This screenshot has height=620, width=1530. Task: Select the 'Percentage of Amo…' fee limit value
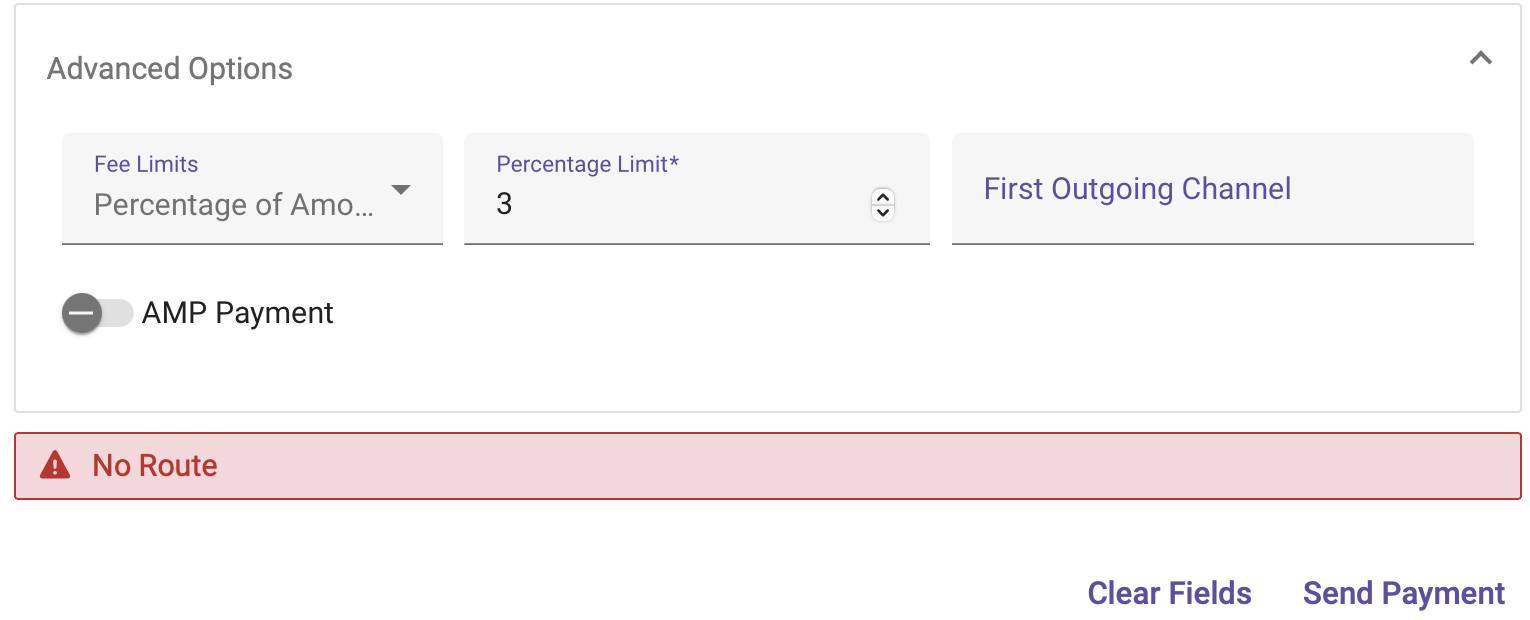point(234,205)
